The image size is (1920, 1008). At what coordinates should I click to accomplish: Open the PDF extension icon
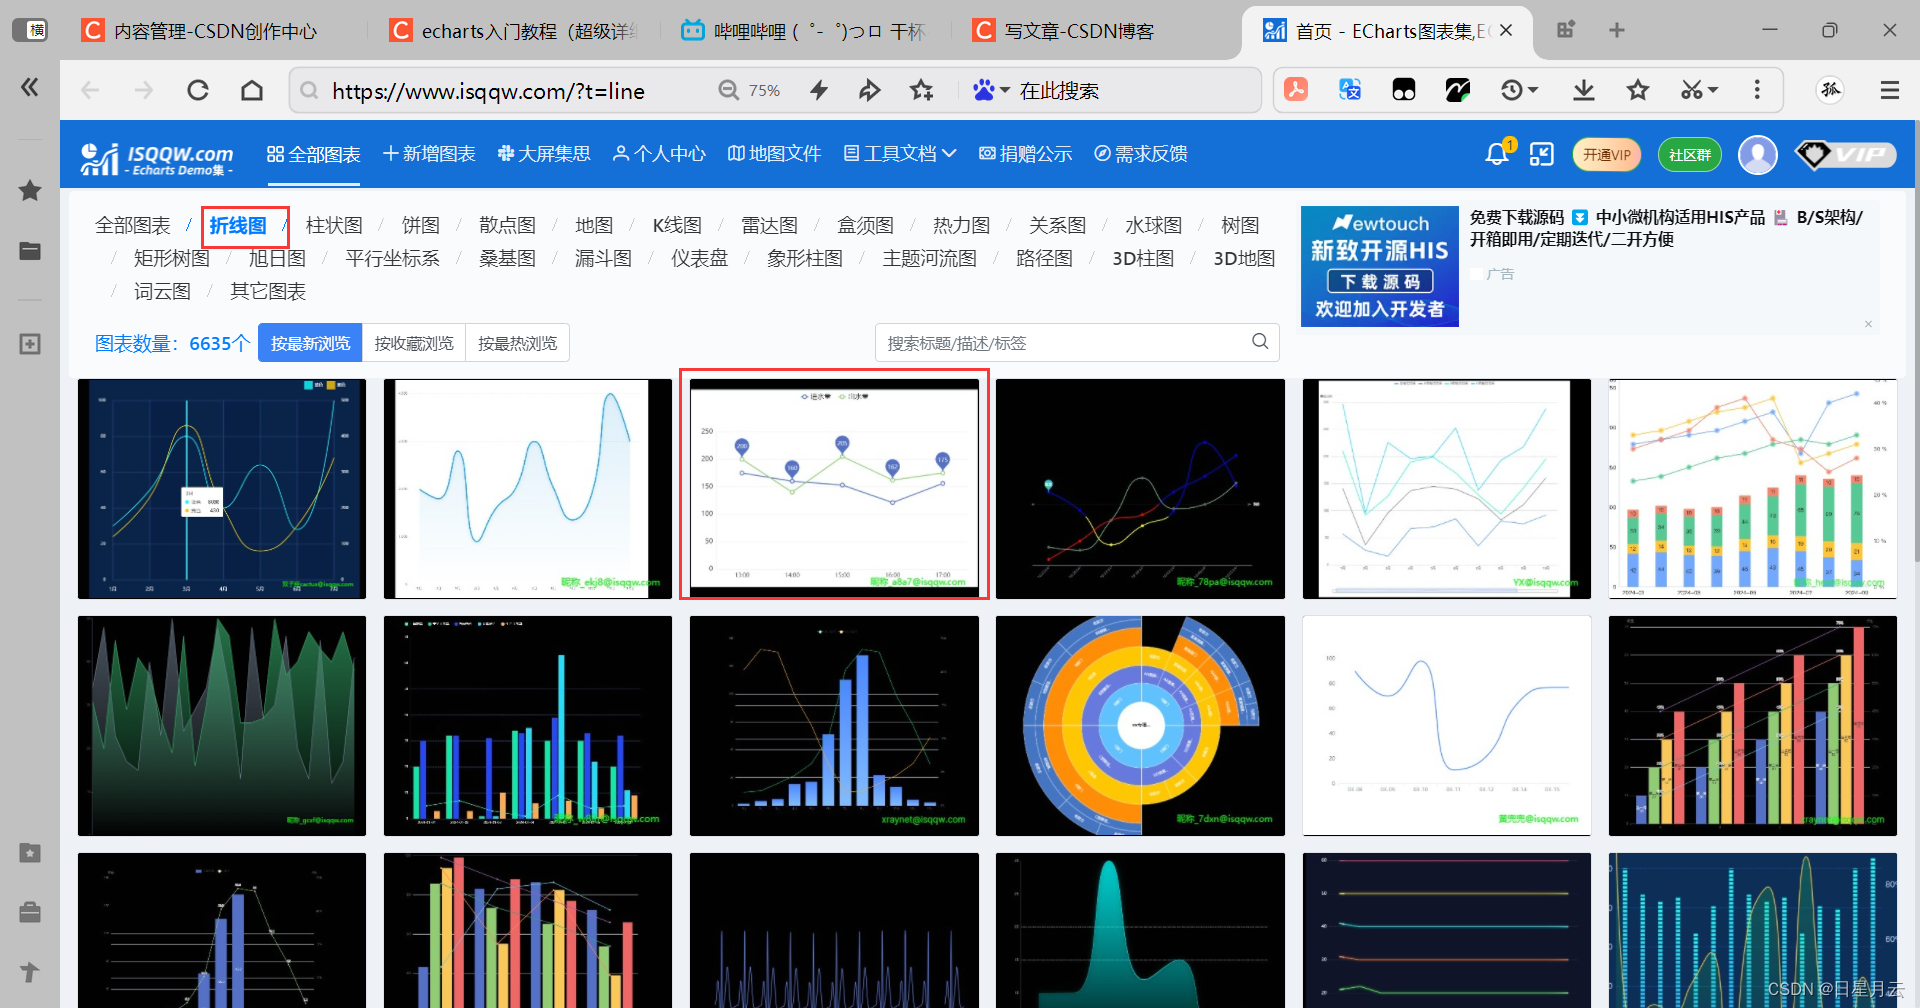(x=1296, y=90)
